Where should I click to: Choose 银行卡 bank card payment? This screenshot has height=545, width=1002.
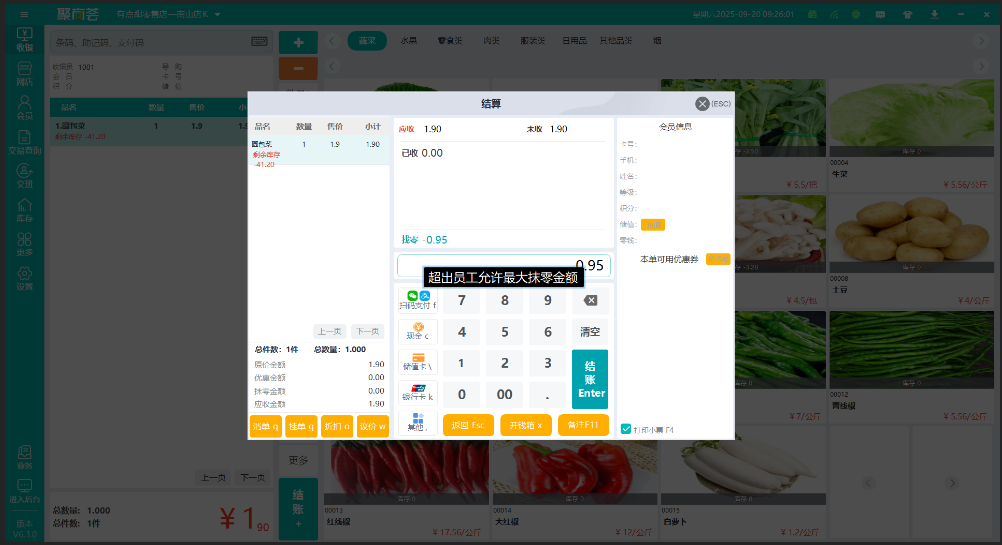pos(417,393)
